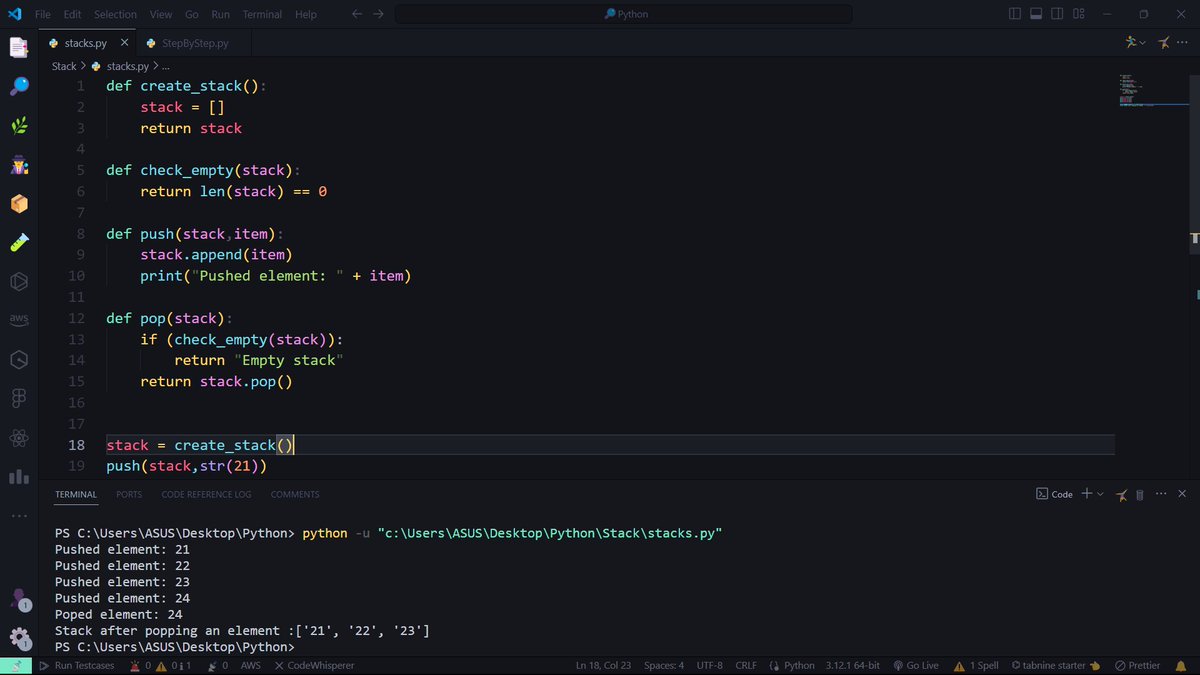The width and height of the screenshot is (1200, 675).
Task: Open terminal panel more actions ellipsis
Action: [1161, 494]
